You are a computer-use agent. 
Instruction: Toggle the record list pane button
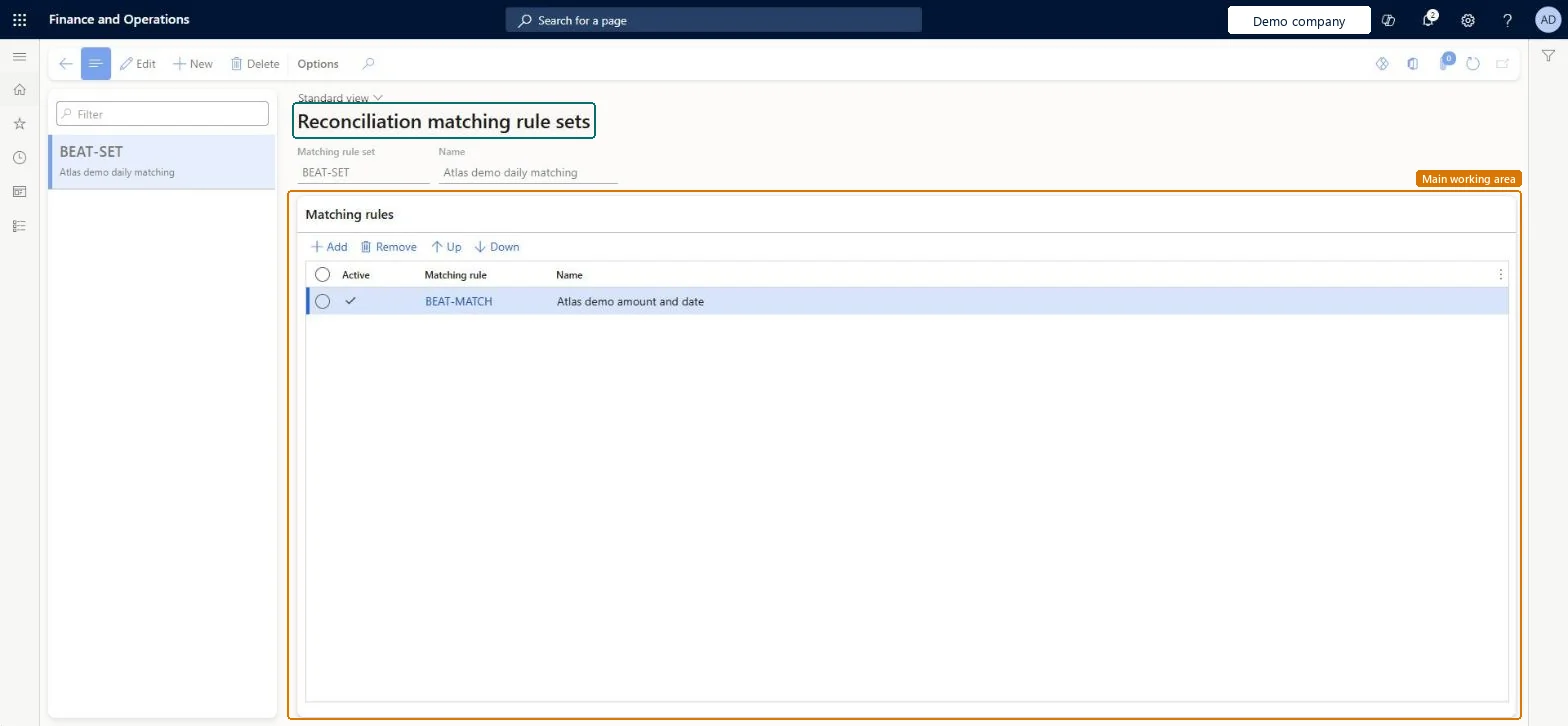tap(96, 64)
